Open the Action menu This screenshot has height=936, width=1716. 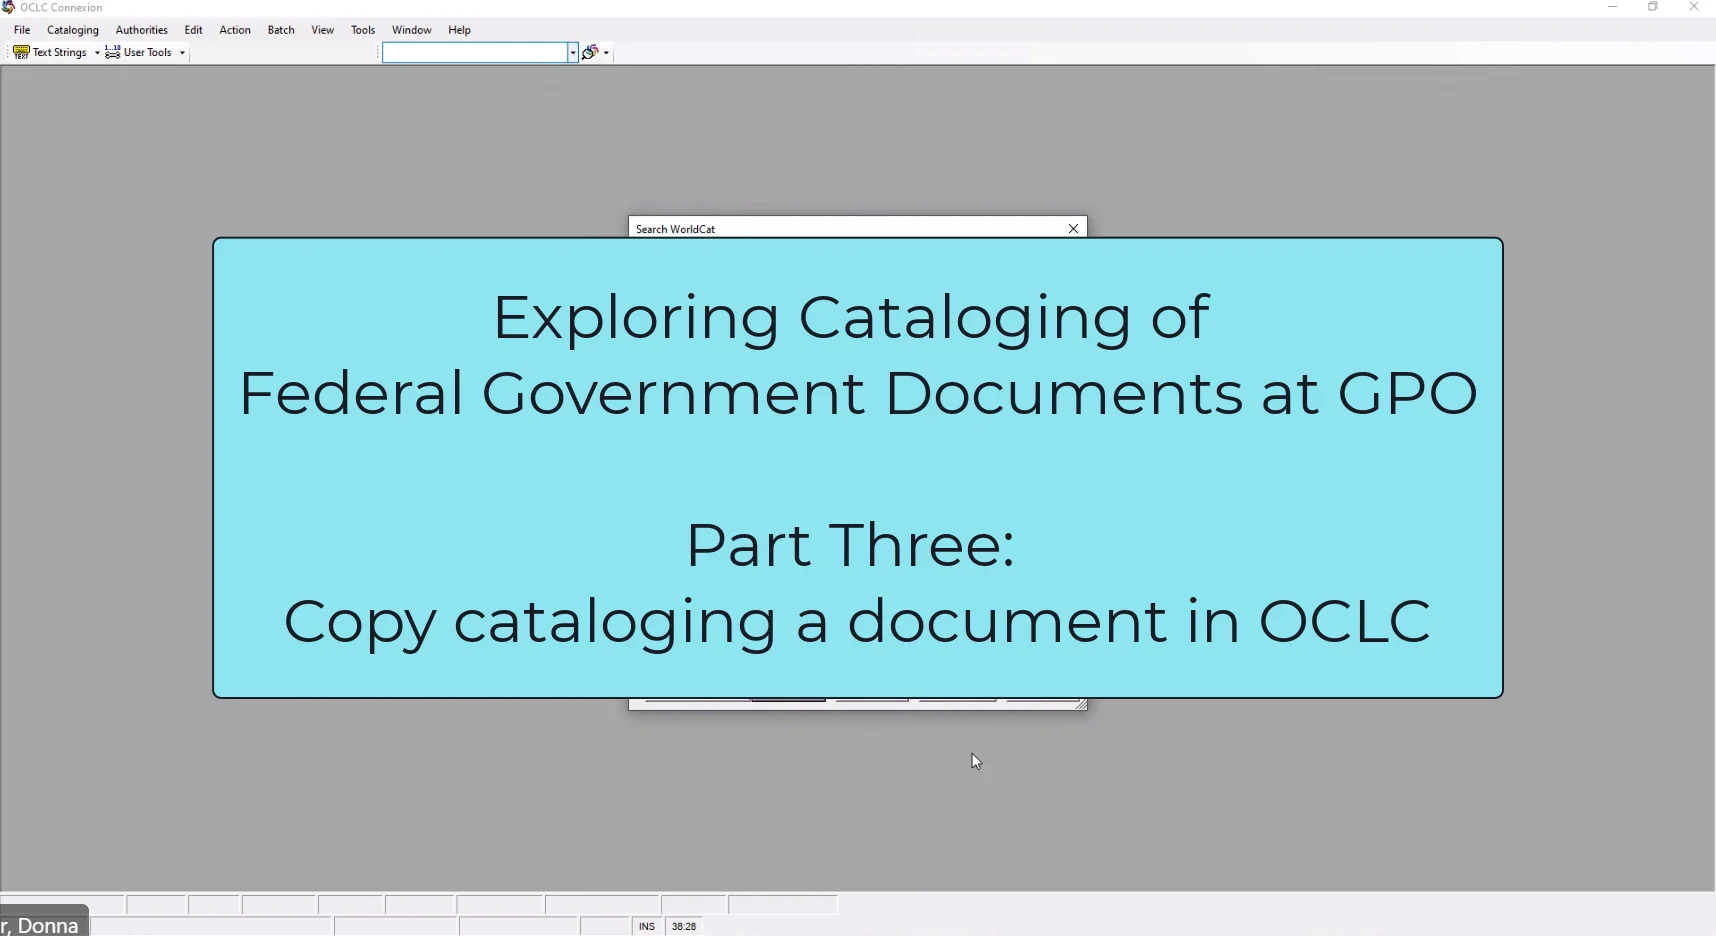(x=234, y=30)
